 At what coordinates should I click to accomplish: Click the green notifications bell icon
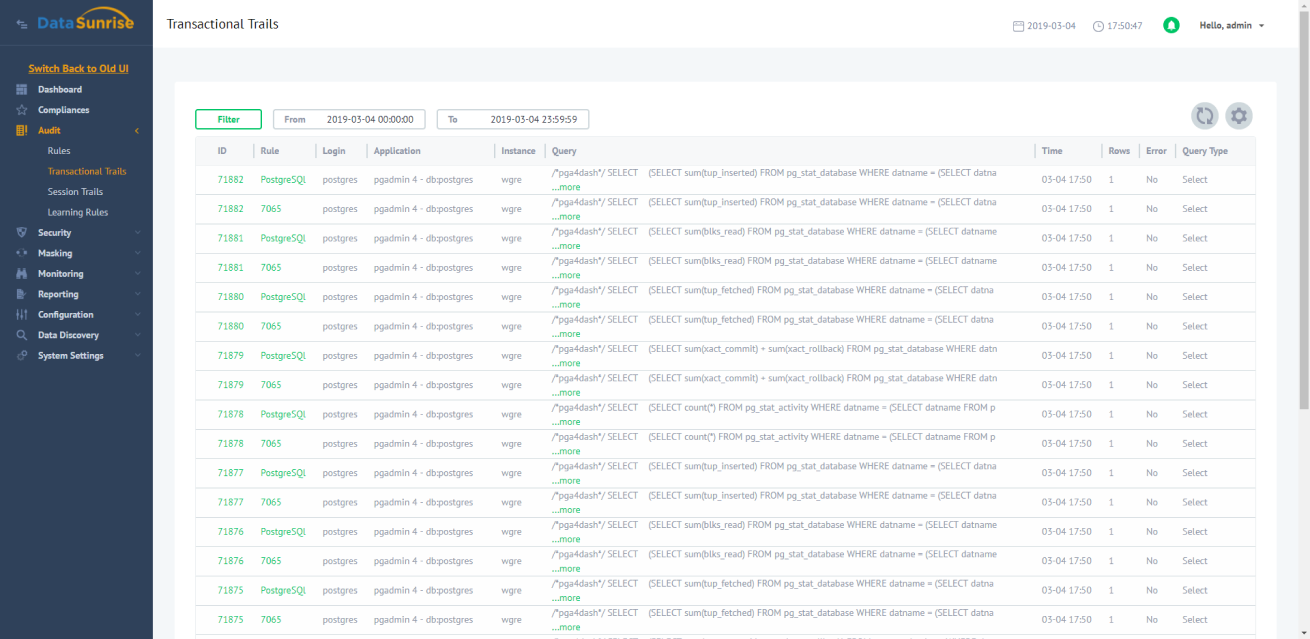pyautogui.click(x=1171, y=25)
